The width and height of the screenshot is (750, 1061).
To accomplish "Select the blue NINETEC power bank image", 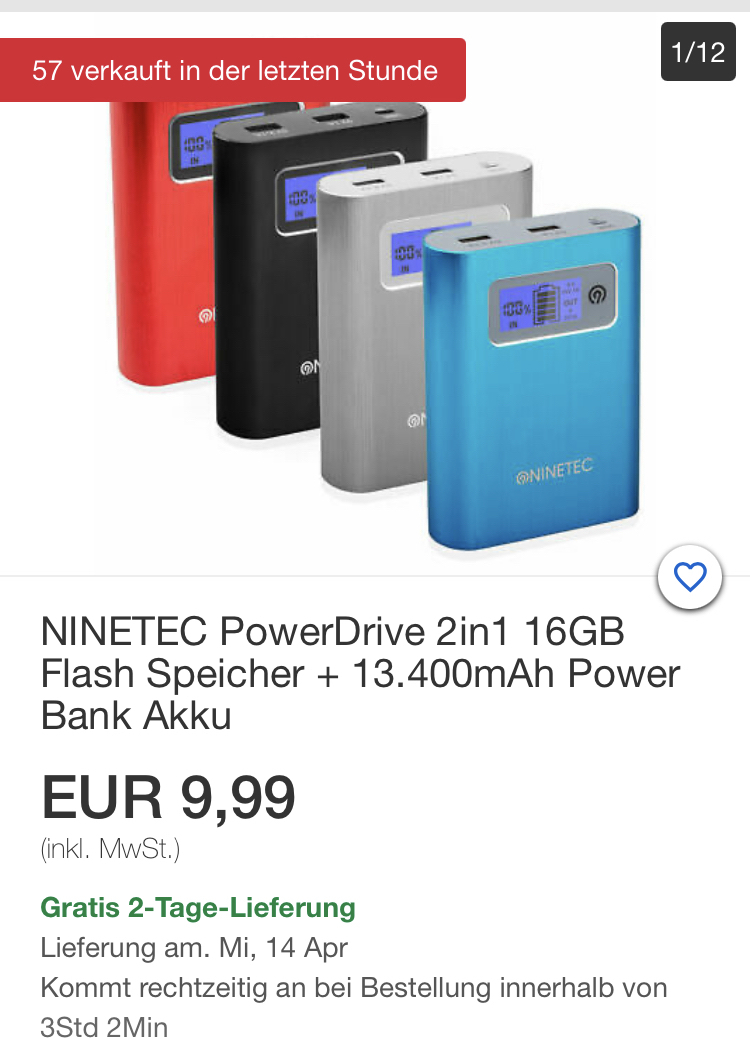I will [x=531, y=382].
